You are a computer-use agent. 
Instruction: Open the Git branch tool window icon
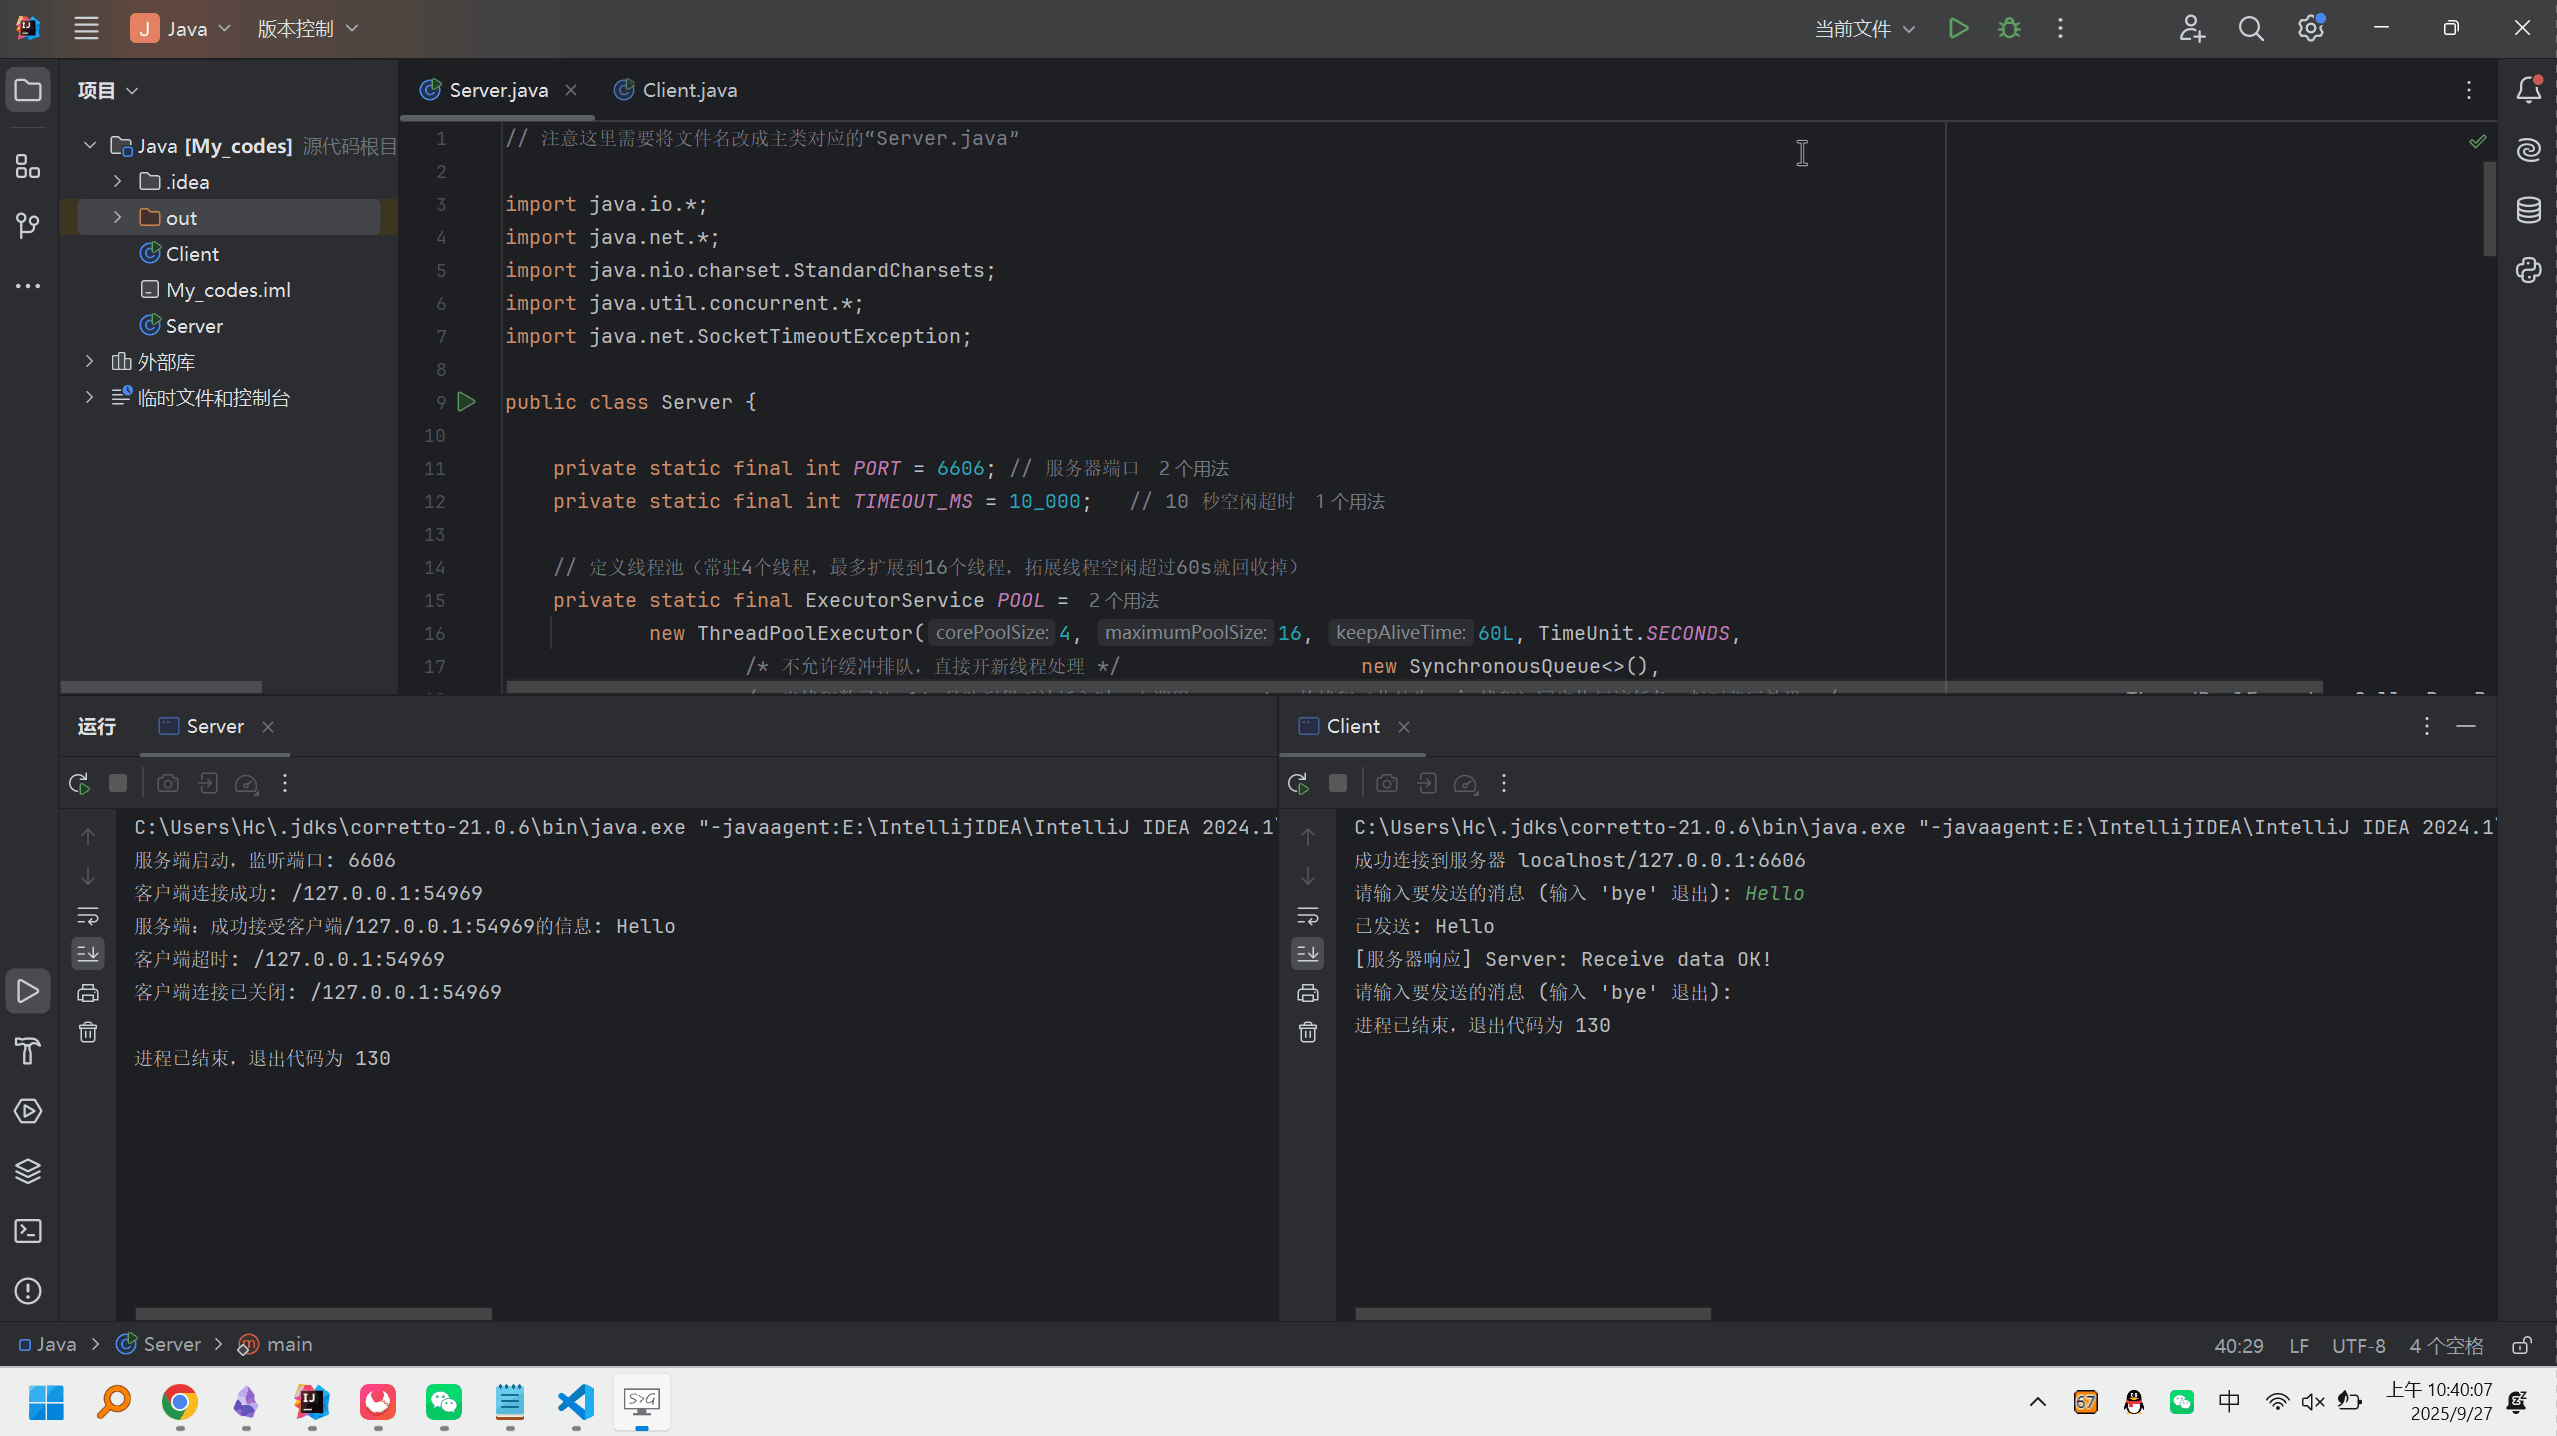click(x=28, y=226)
